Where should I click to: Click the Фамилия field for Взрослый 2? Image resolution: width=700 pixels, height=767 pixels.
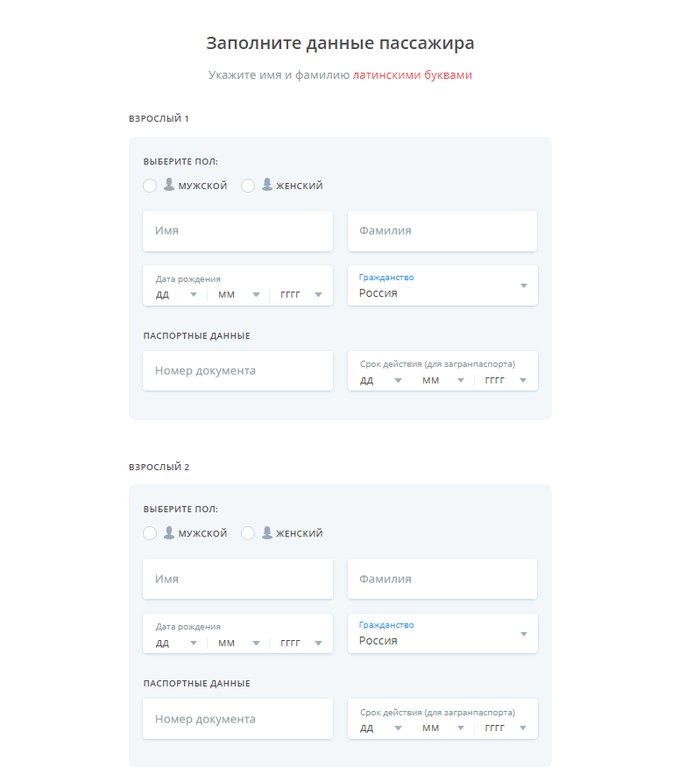coord(442,579)
